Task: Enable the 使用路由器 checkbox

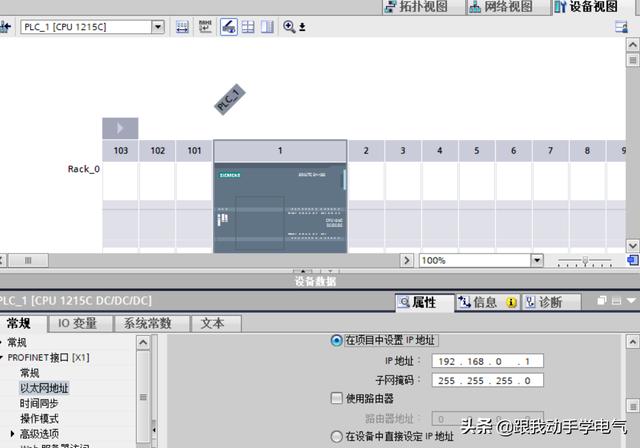Action: 336,398
